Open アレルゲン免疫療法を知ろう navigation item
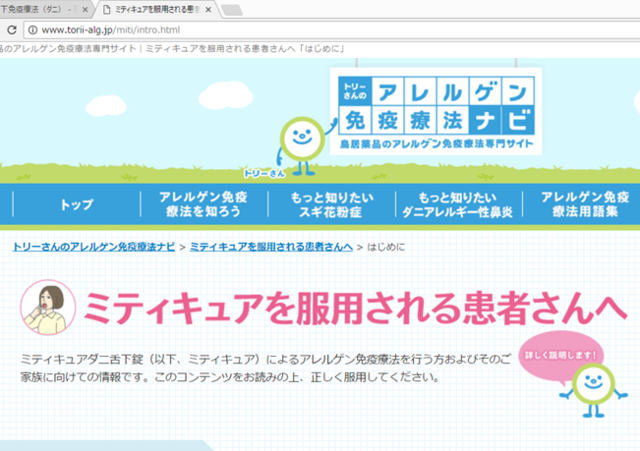The height and width of the screenshot is (451, 640). [203, 204]
